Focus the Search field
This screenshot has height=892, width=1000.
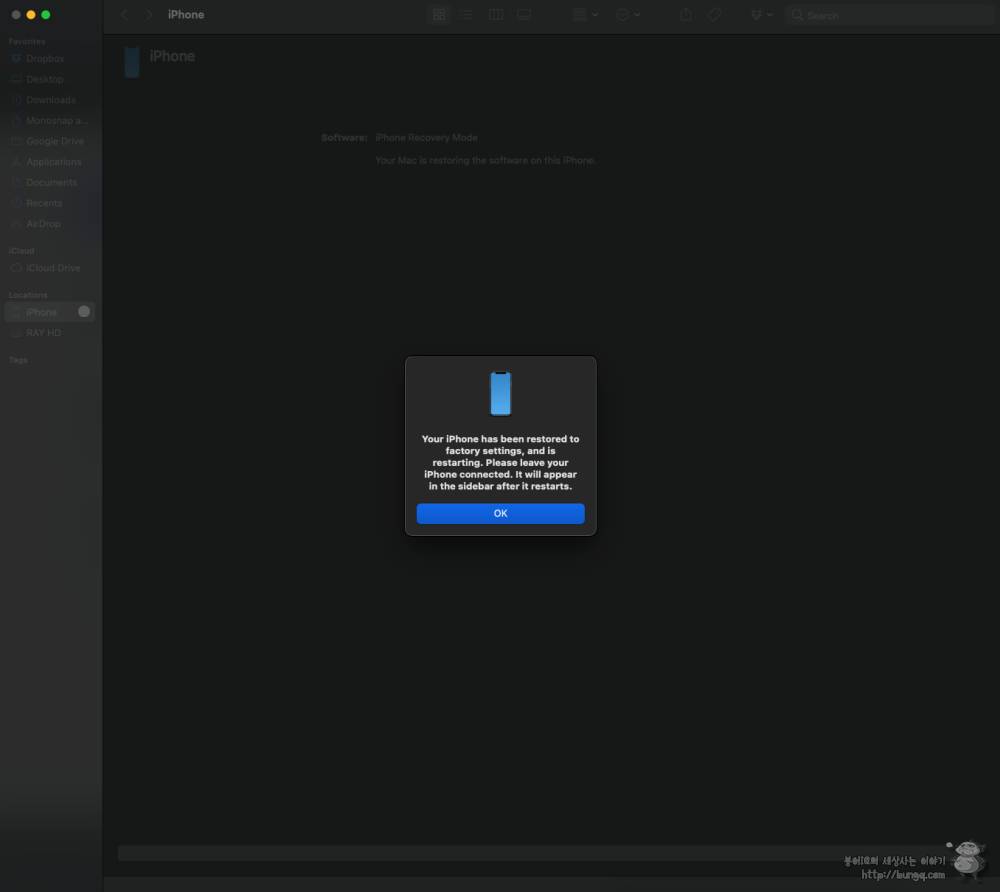click(889, 15)
